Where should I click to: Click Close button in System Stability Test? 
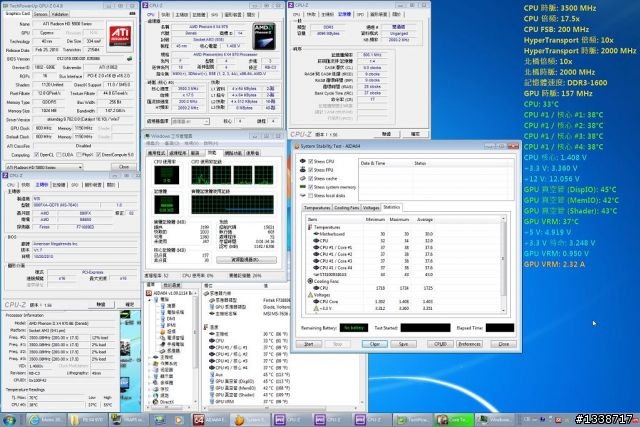point(503,344)
